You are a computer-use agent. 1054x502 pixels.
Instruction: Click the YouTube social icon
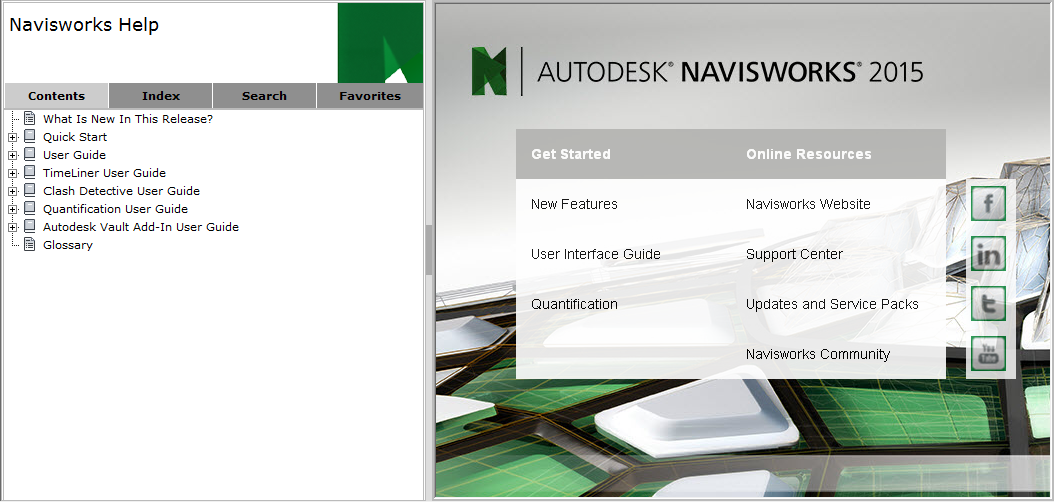point(988,353)
